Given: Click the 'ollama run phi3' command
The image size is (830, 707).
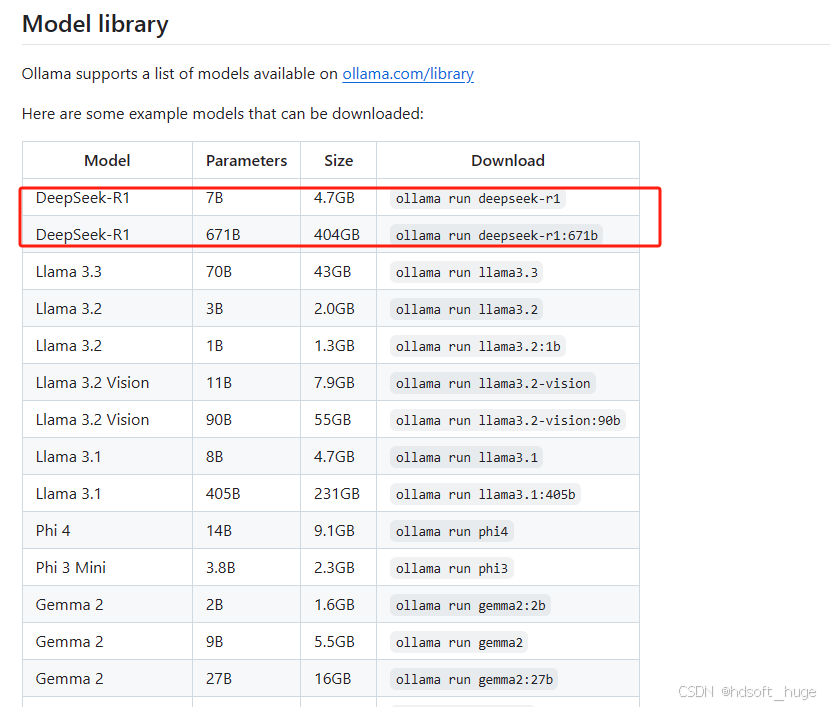Looking at the screenshot, I should 452,569.
